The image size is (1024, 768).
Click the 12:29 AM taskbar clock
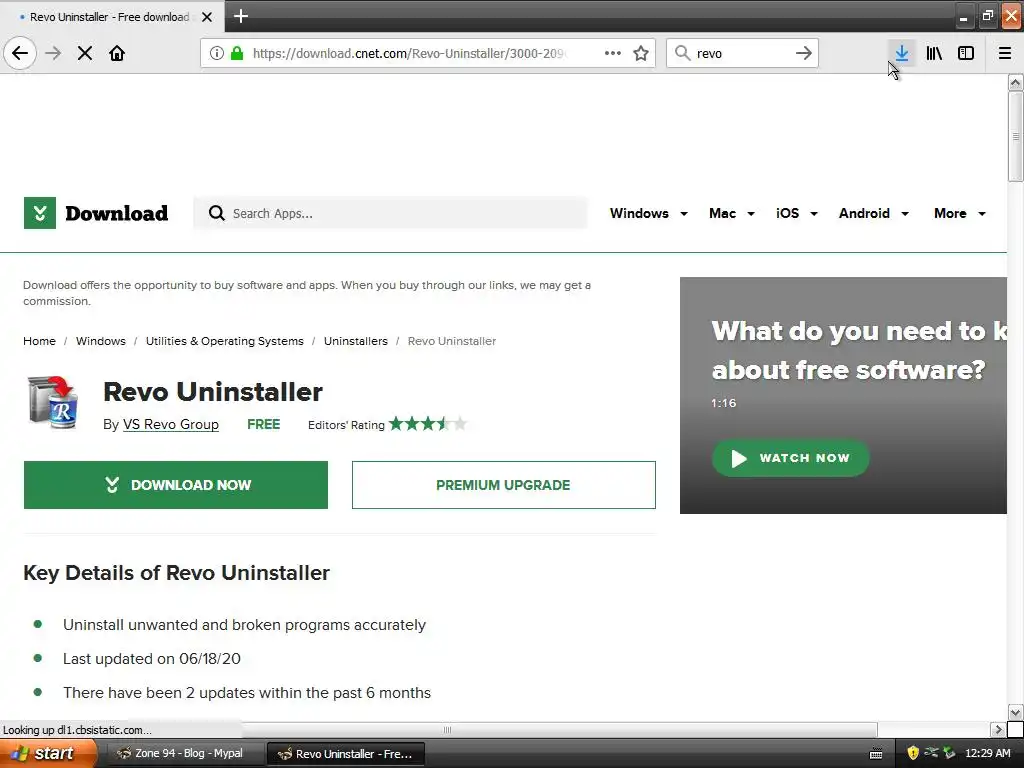click(x=987, y=753)
